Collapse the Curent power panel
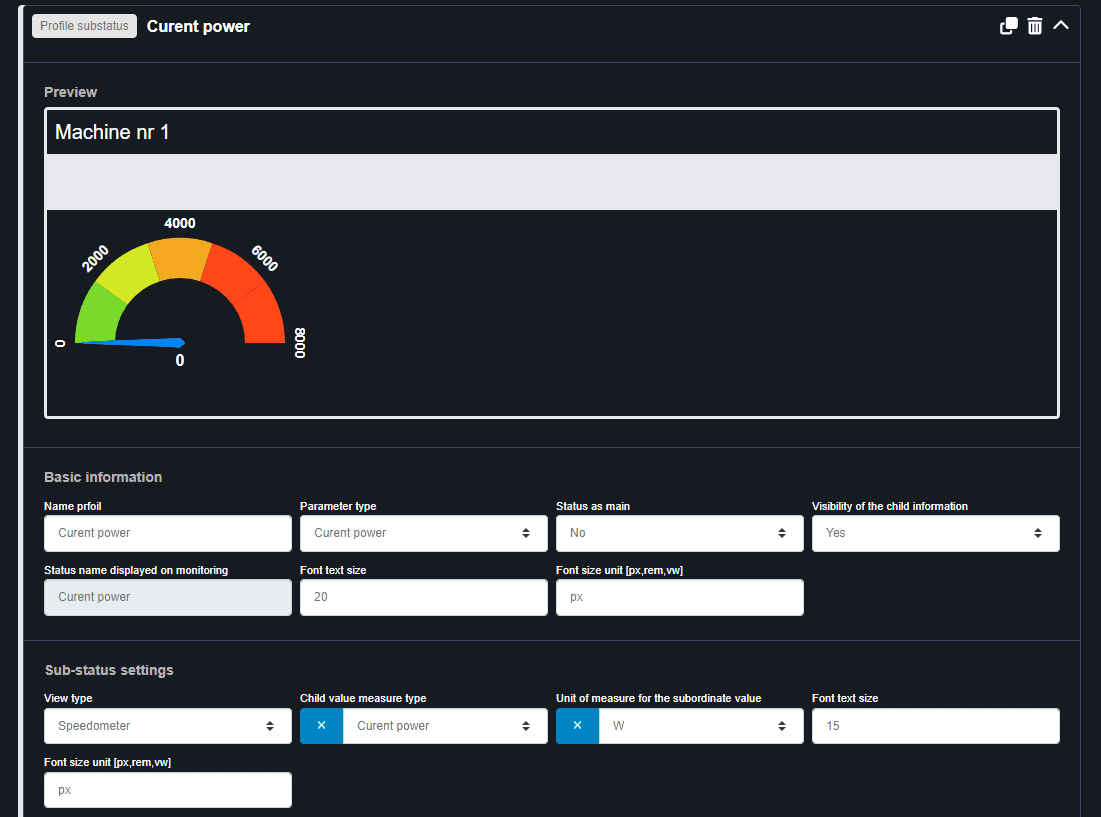The image size is (1101, 817). click(x=1061, y=25)
